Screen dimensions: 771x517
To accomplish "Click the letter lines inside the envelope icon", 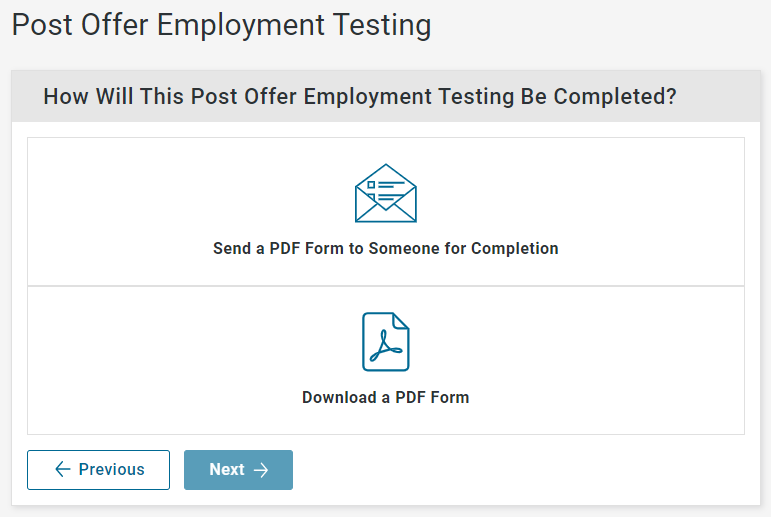I will (x=386, y=191).
